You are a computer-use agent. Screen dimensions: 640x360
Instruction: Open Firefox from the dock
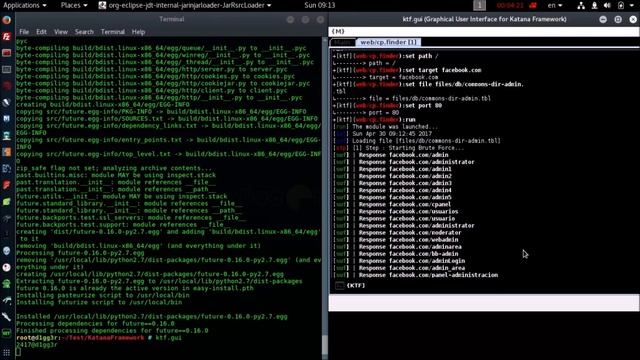(x=7, y=20)
